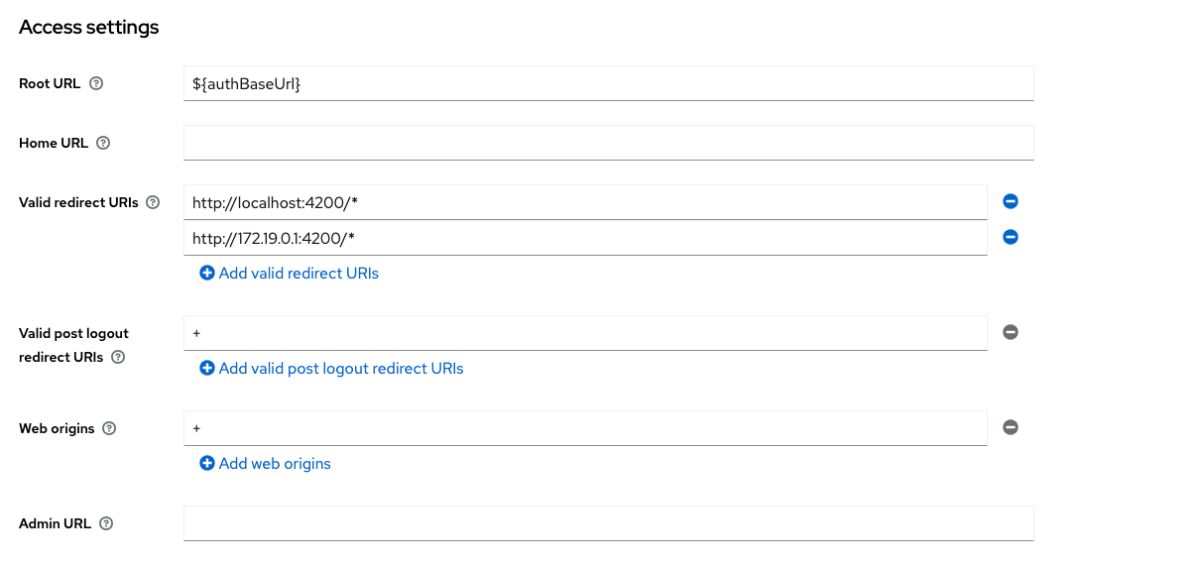The width and height of the screenshot is (1200, 566).
Task: Click the post logout redirect URIs input
Action: (x=585, y=333)
